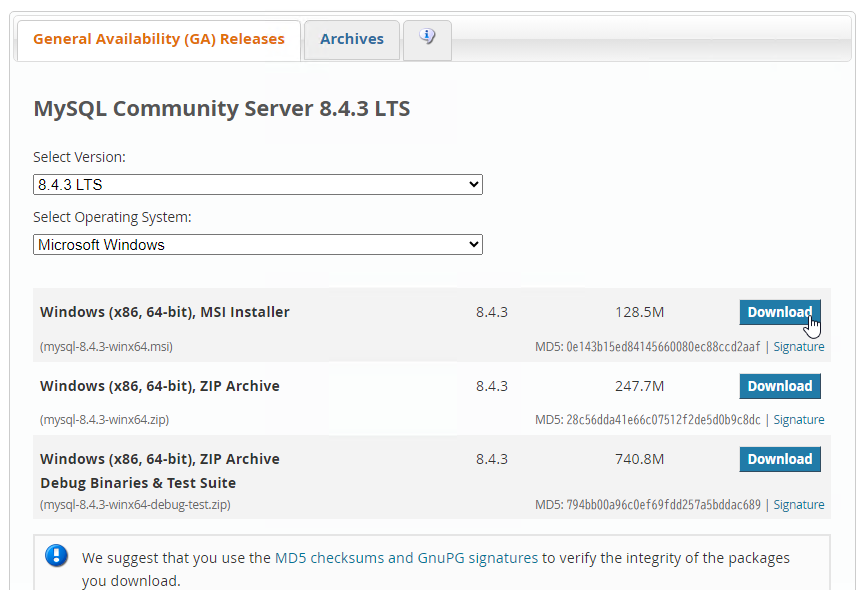Click the Select Operating System: label
Viewport: 868px width, 590px height.
112,218
